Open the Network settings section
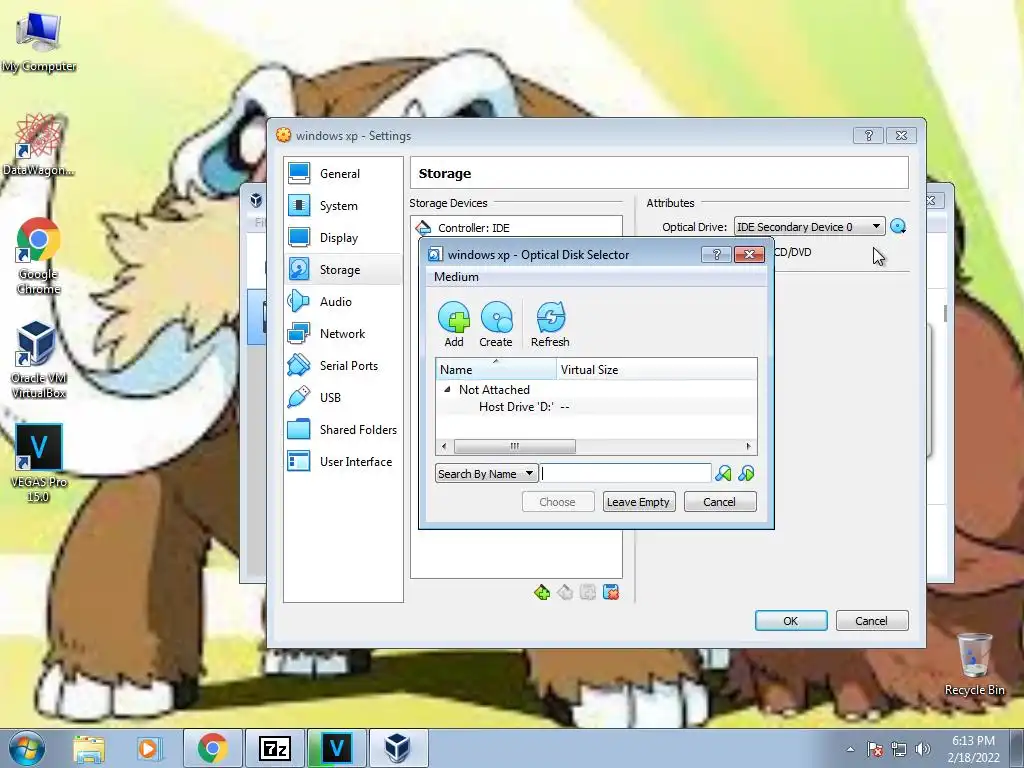This screenshot has height=768, width=1024. [344, 334]
